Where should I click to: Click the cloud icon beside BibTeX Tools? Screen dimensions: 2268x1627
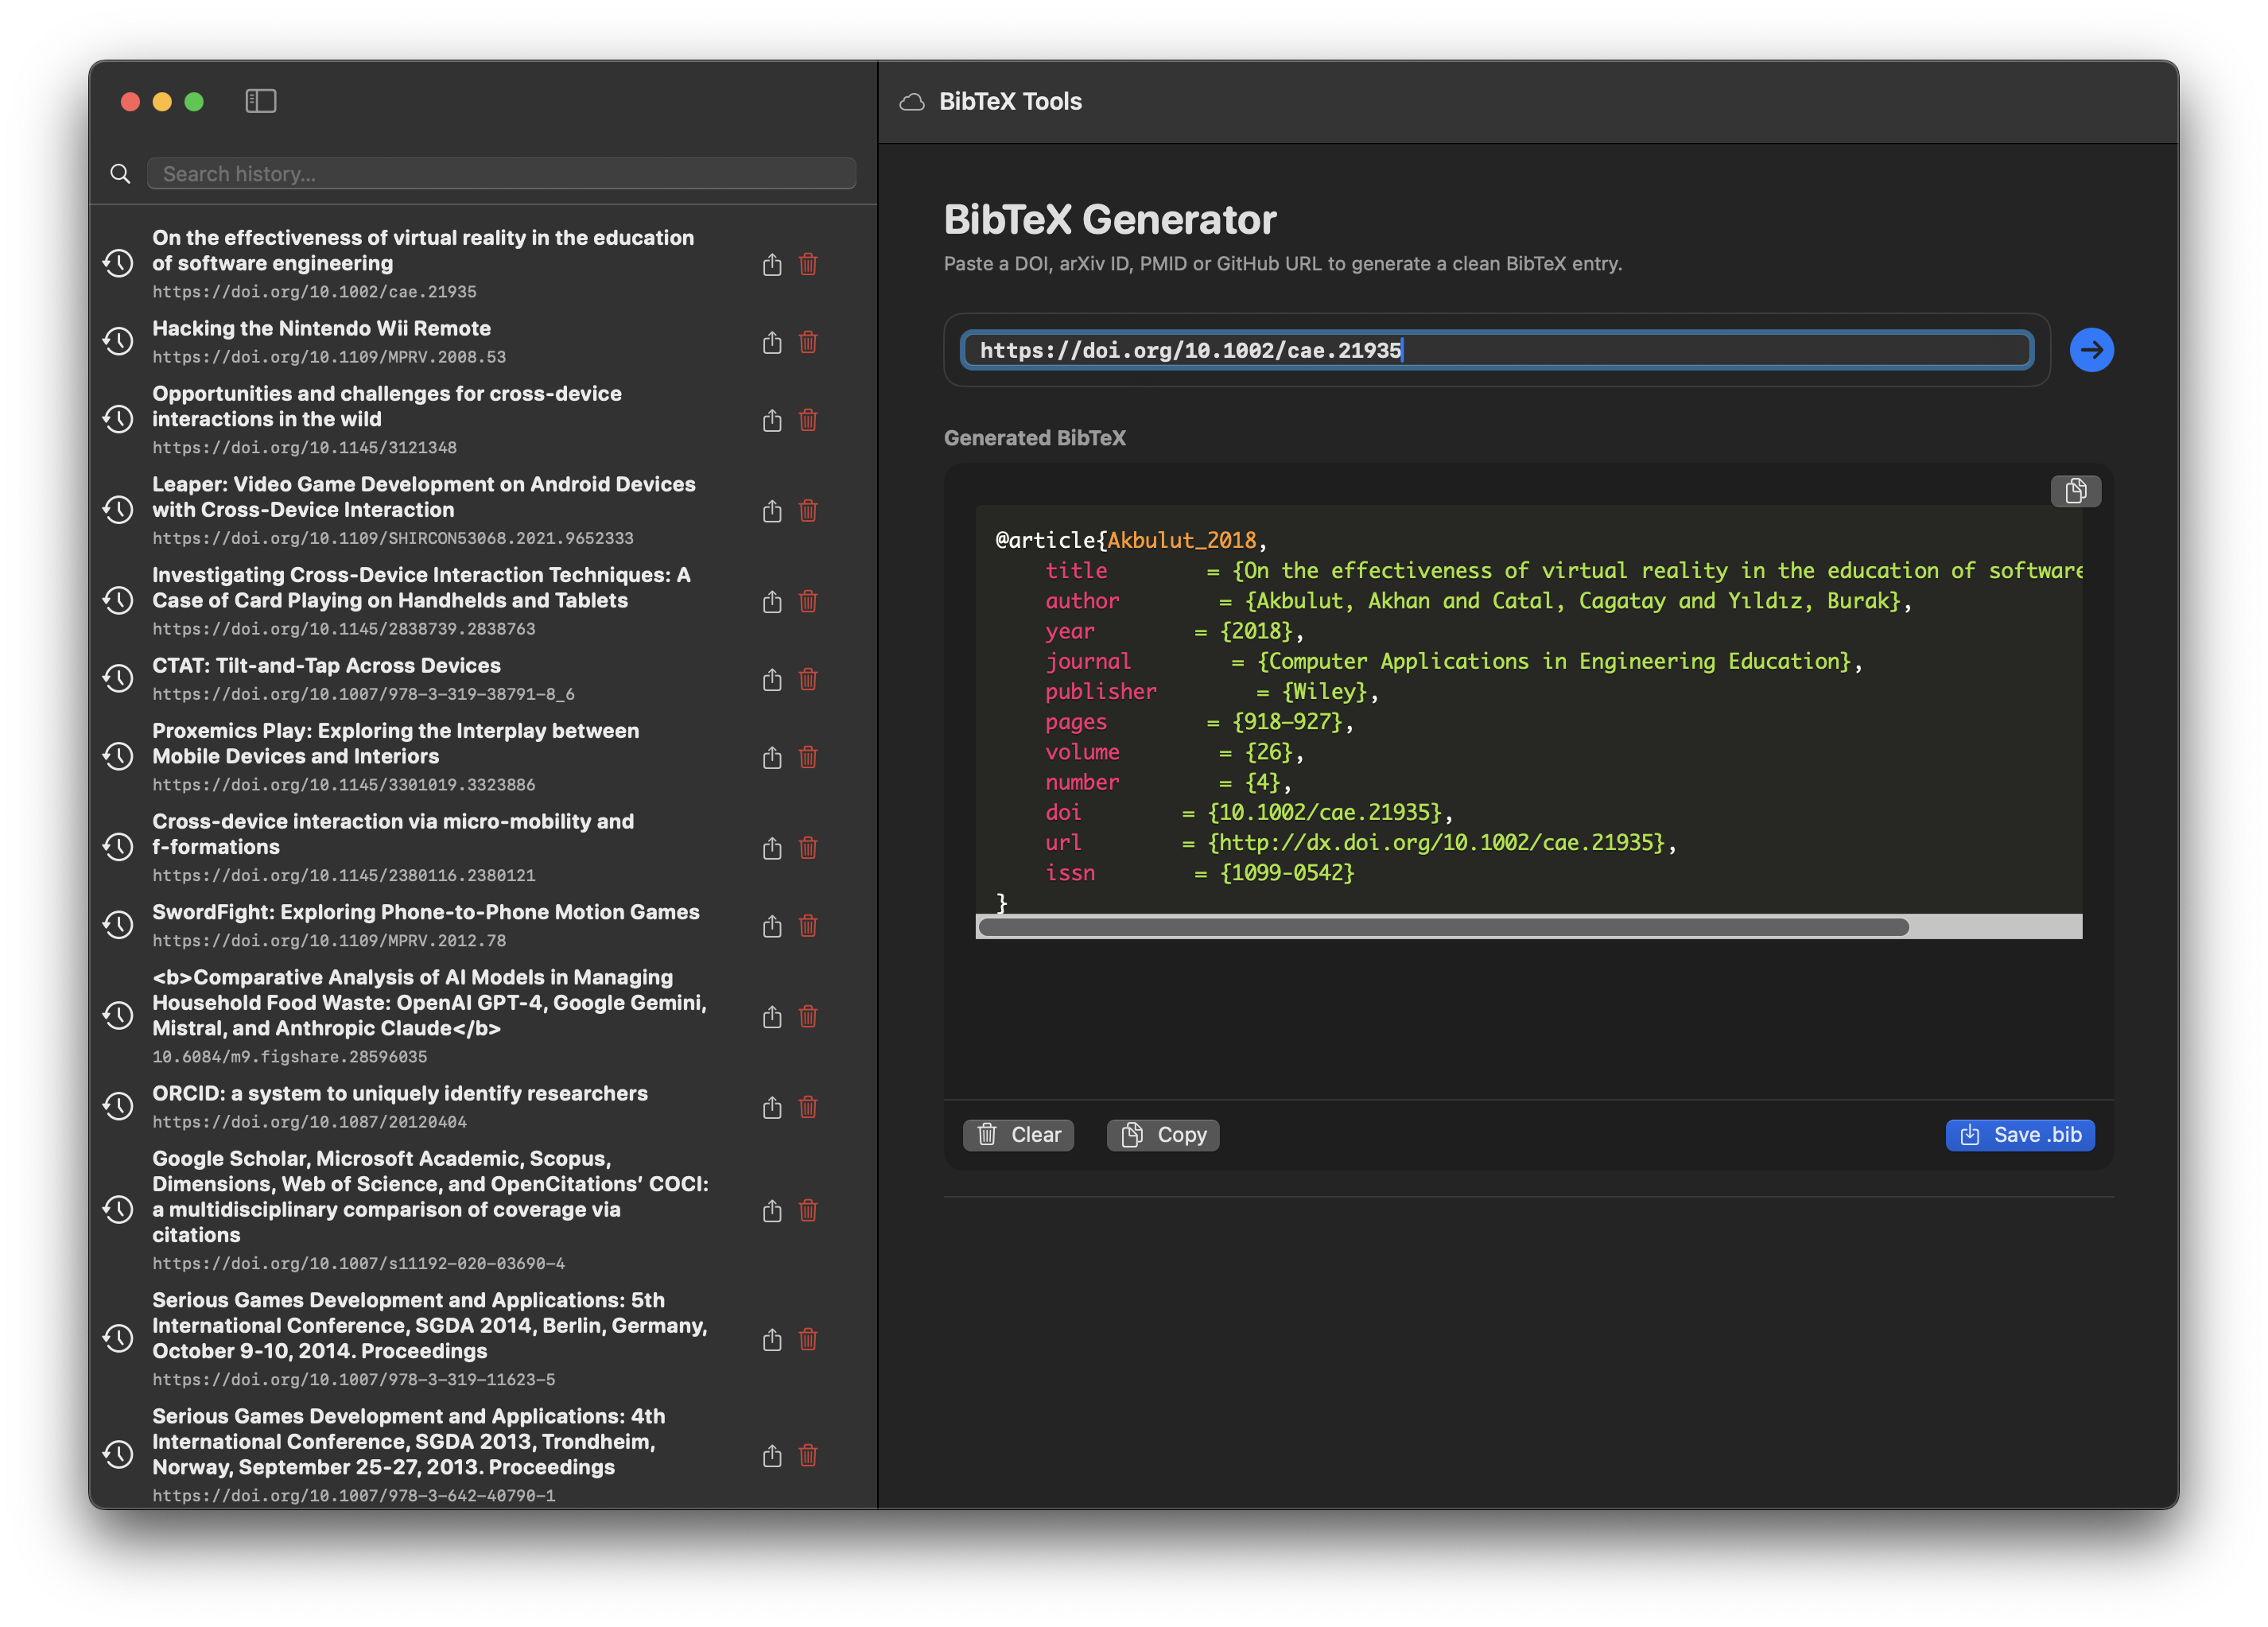[911, 102]
